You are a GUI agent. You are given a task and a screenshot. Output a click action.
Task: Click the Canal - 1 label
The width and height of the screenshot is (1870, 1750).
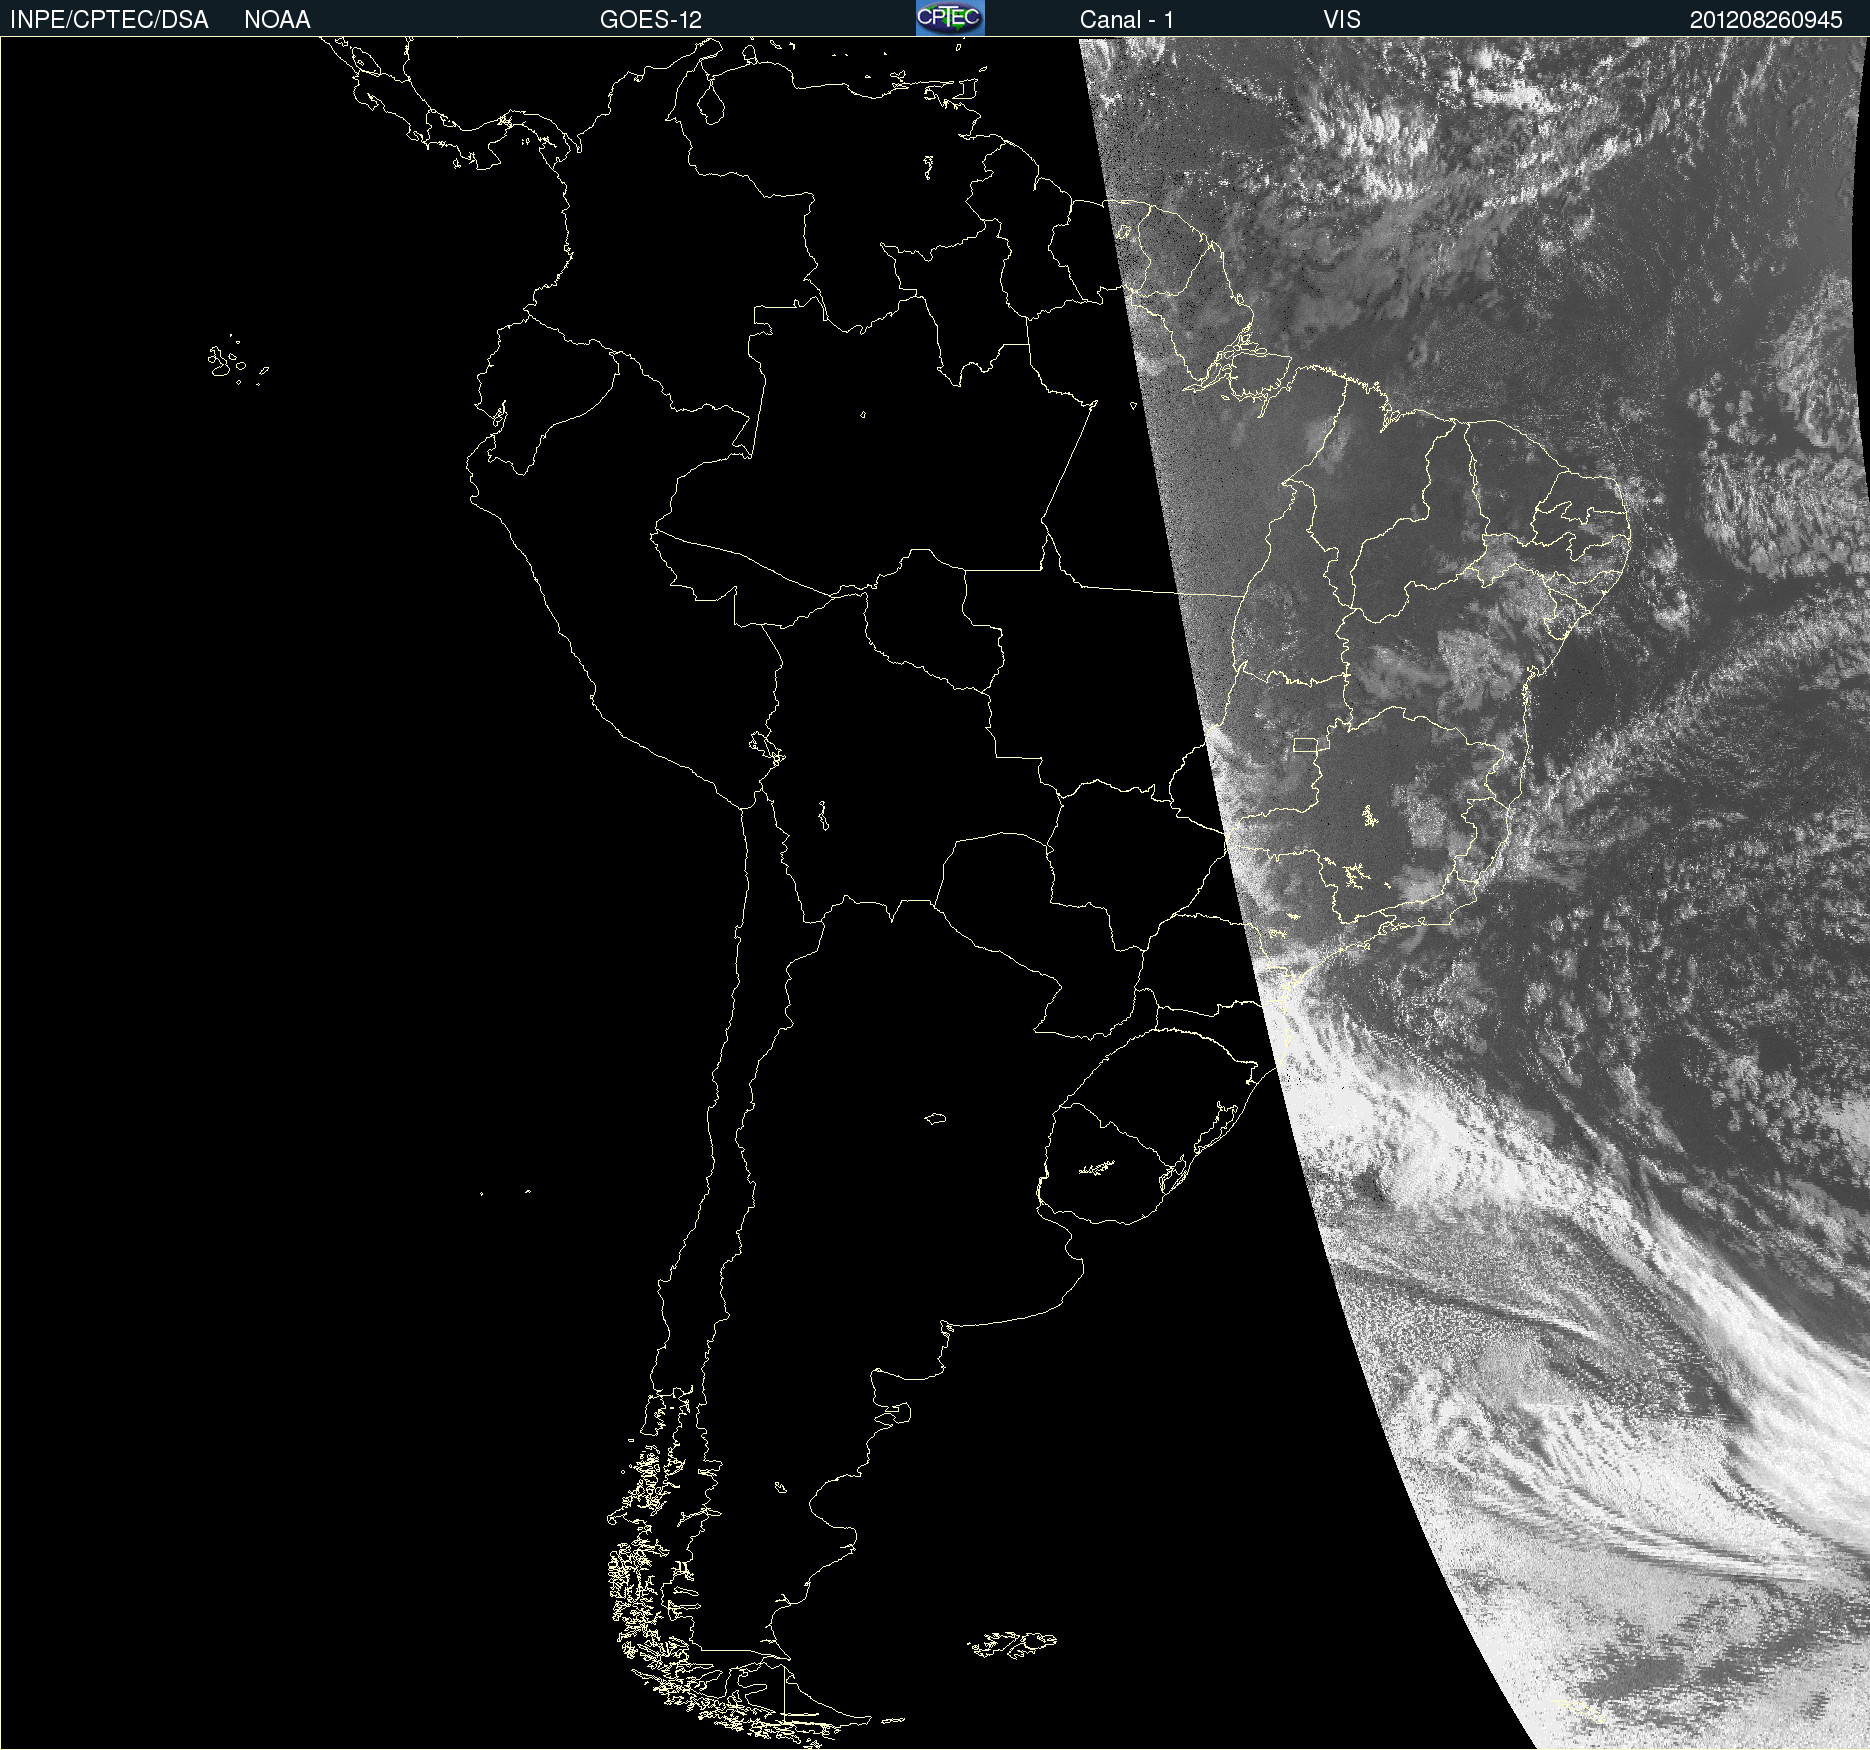(x=1127, y=20)
